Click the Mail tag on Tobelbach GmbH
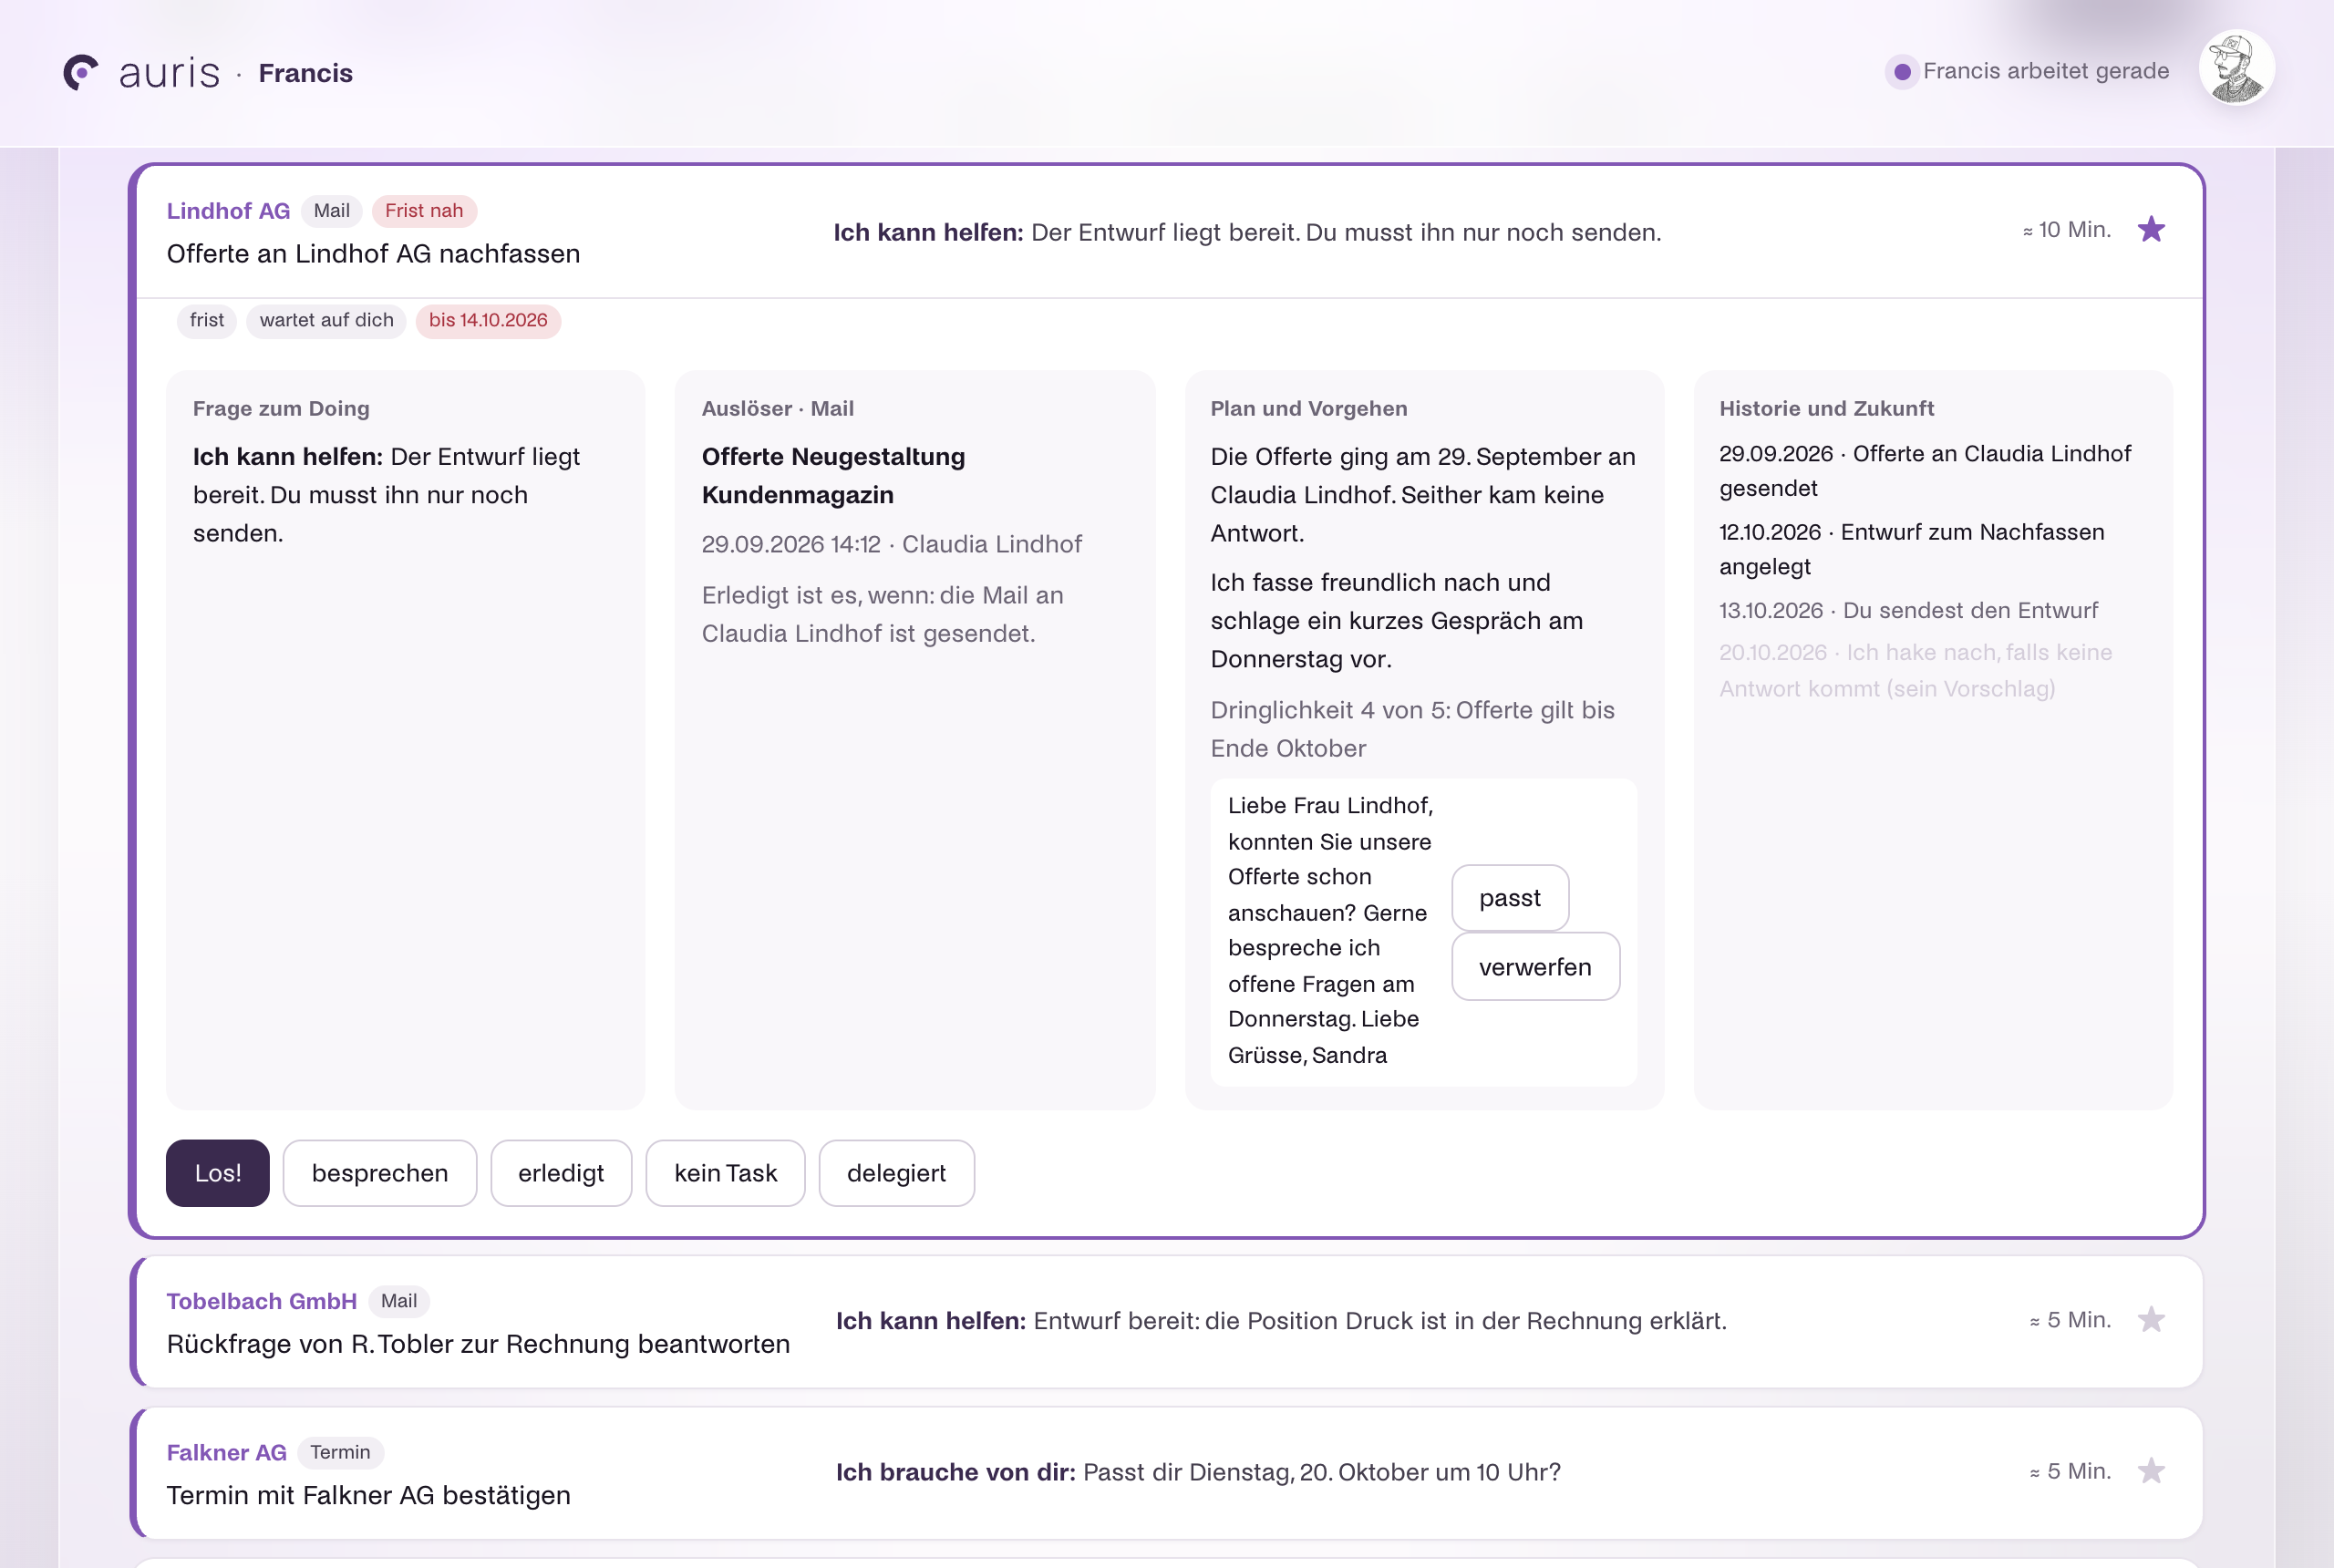The image size is (2334, 1568). coord(399,1301)
